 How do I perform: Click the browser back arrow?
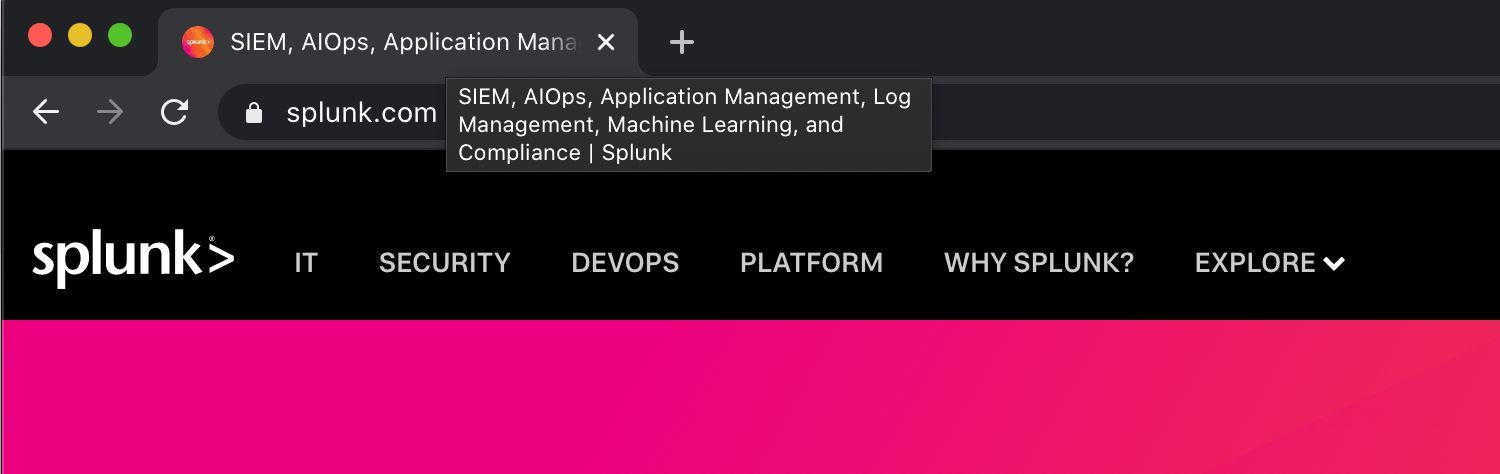click(46, 113)
